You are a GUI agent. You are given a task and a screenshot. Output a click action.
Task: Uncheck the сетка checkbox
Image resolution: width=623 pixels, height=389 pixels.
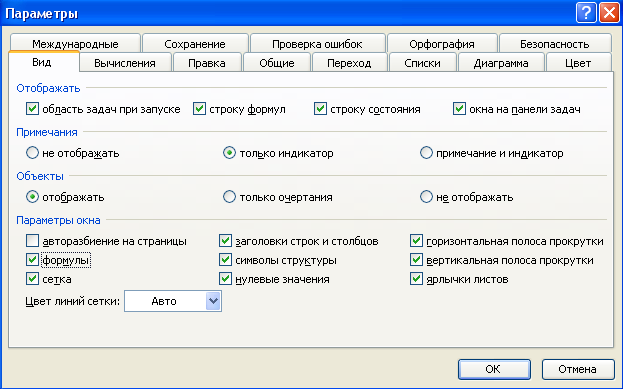click(32, 279)
